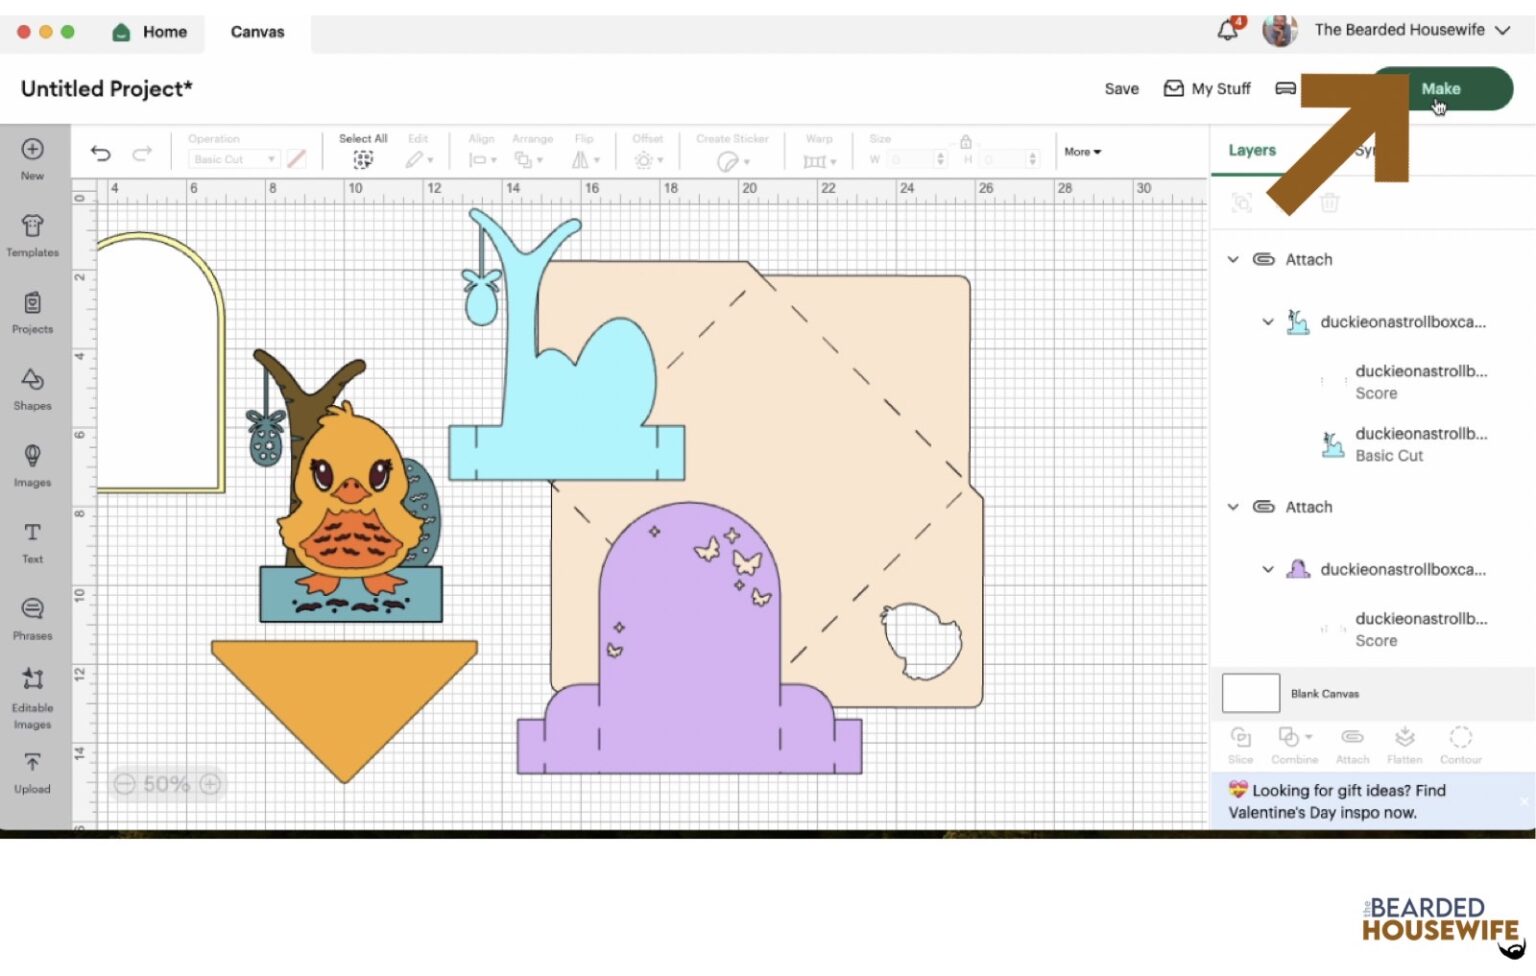Collapse the first Attach group
The width and height of the screenshot is (1536, 976).
pos(1233,259)
